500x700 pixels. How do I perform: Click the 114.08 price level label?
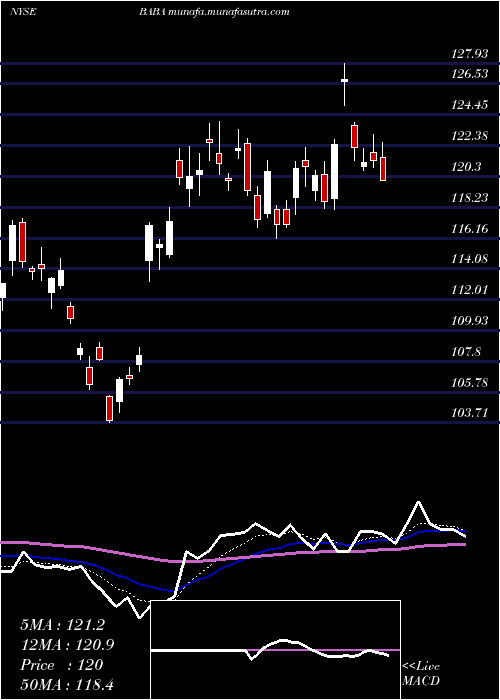470,259
